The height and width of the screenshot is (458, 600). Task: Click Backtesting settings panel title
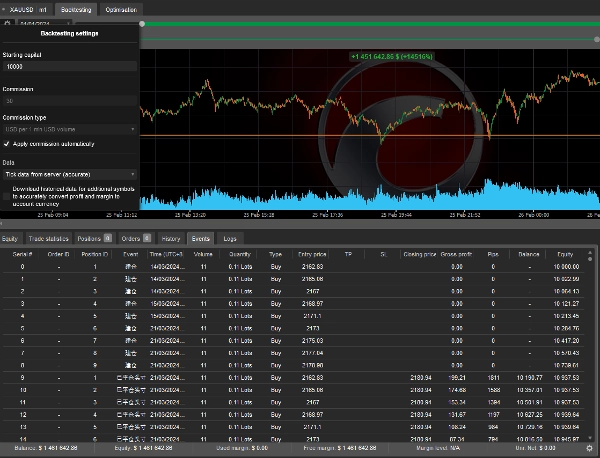coord(69,34)
